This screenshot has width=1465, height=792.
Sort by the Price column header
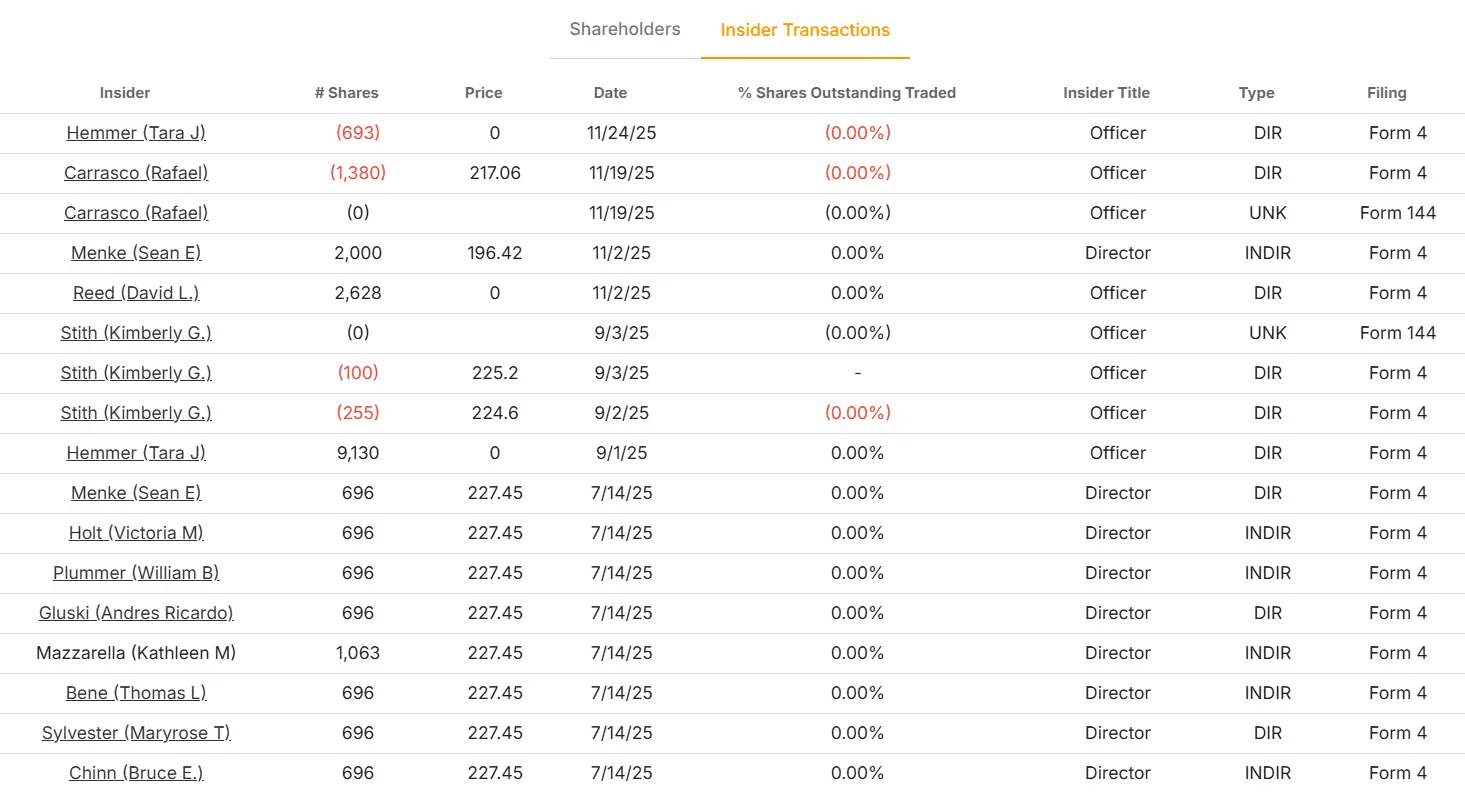click(483, 92)
